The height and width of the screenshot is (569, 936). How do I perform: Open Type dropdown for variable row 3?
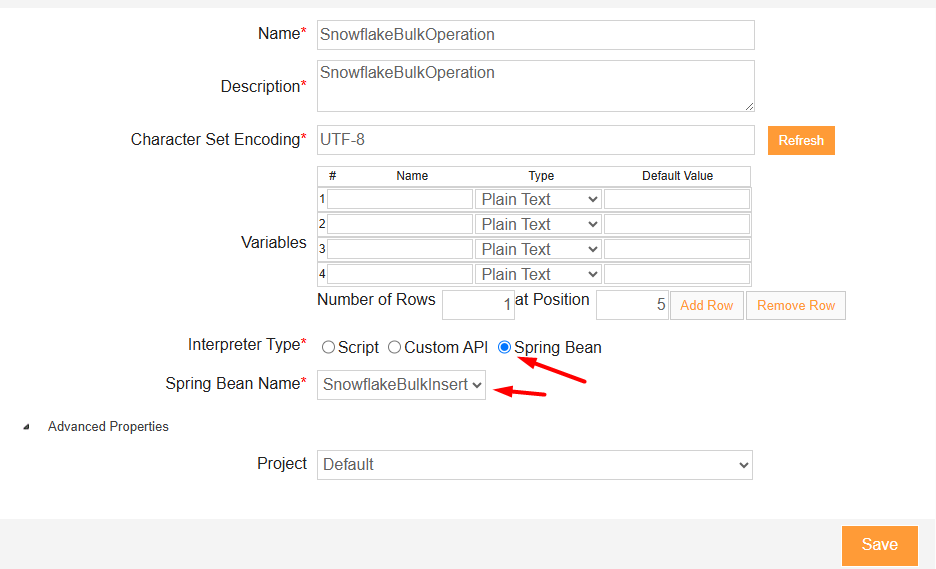pyautogui.click(x=538, y=250)
